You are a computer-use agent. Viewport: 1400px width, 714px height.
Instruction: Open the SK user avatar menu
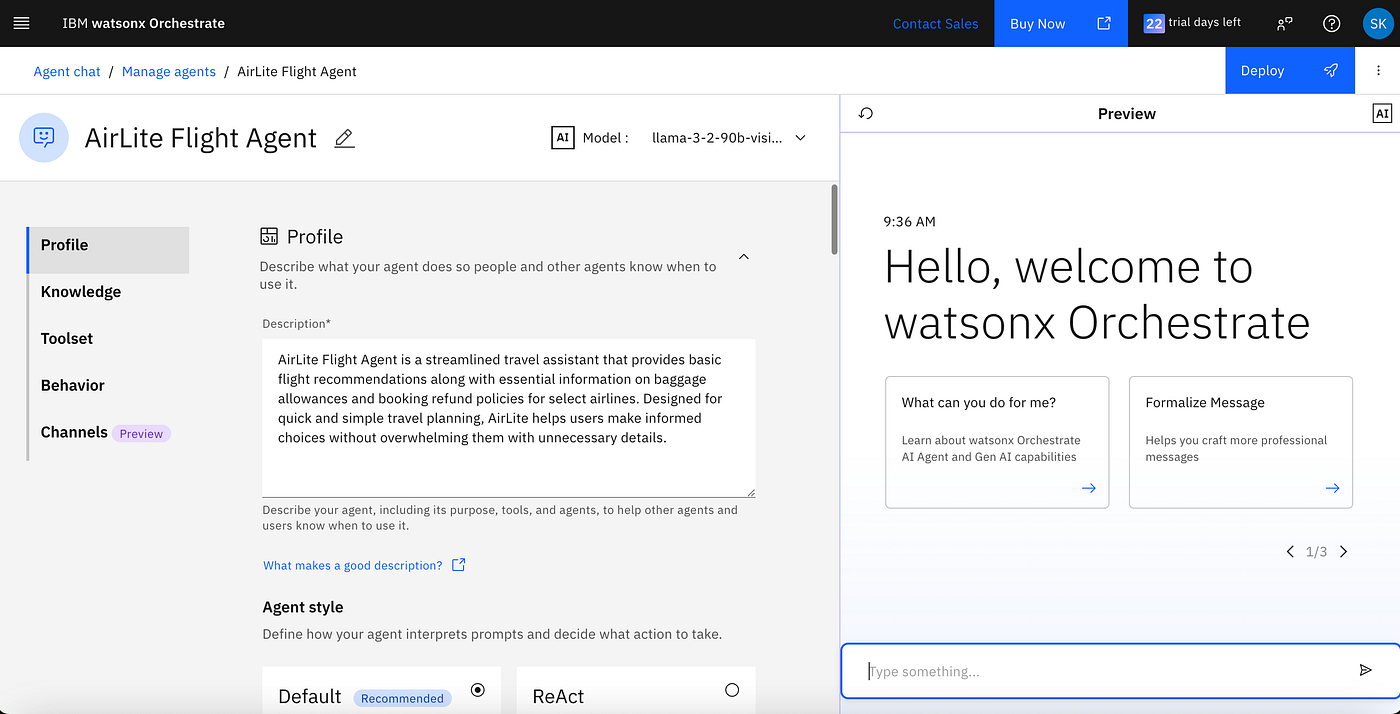pos(1376,23)
